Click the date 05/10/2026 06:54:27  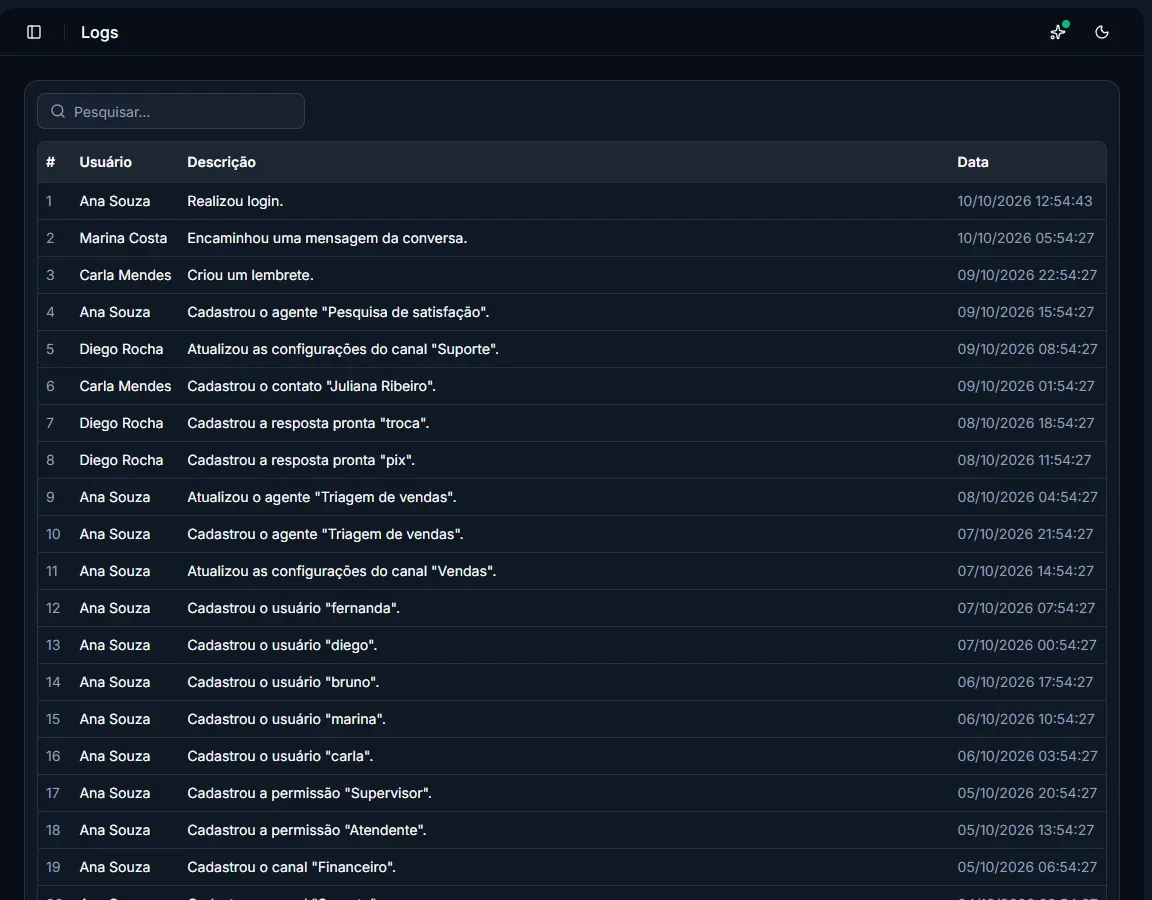1027,867
